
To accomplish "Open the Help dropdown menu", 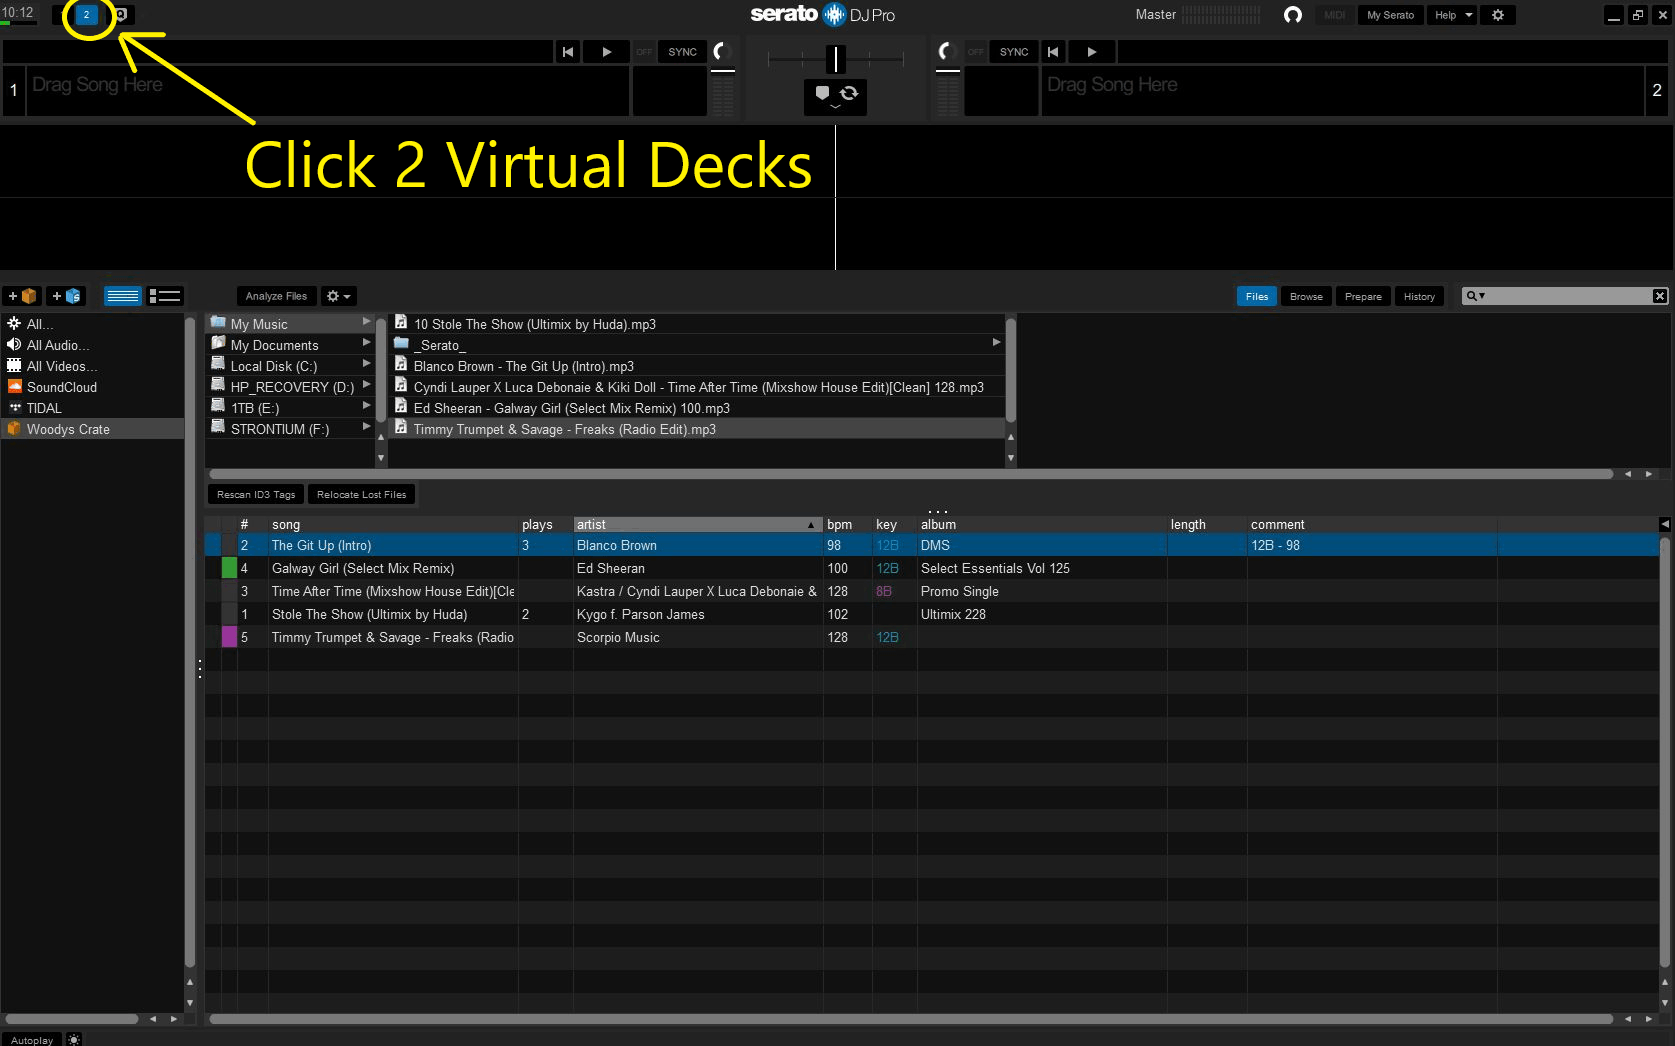I will pos(1453,15).
